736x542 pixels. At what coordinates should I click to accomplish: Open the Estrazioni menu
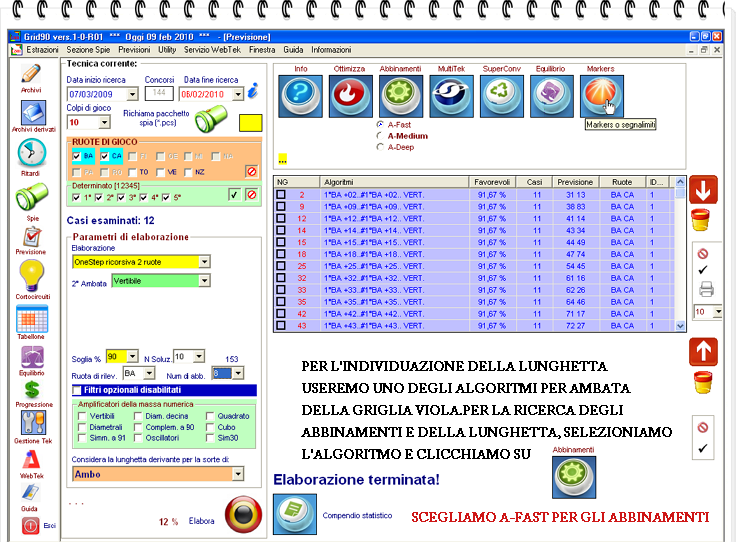point(42,50)
